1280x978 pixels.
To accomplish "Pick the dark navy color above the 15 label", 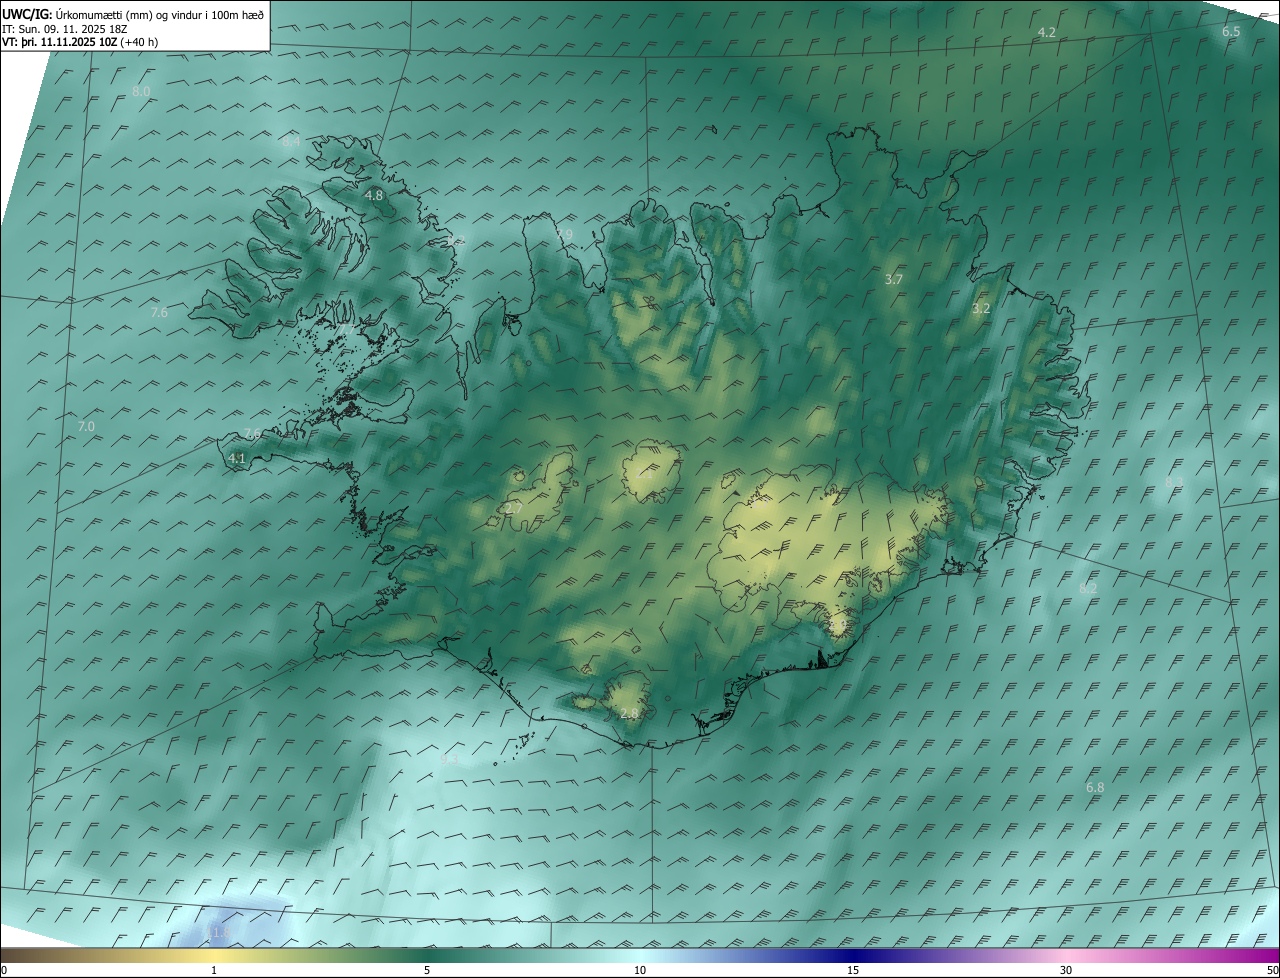I will pyautogui.click(x=853, y=955).
